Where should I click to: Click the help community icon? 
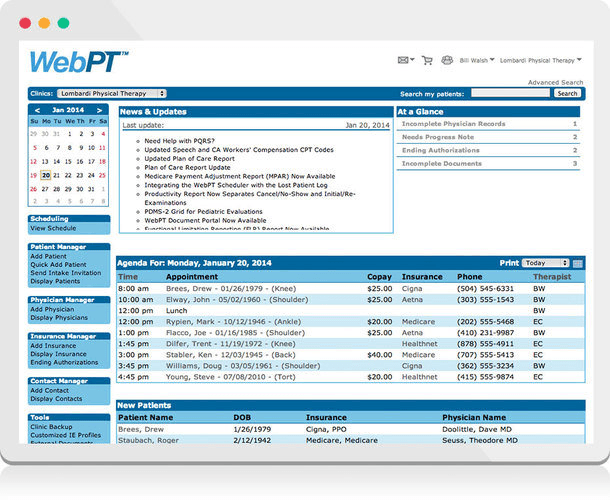(447, 60)
